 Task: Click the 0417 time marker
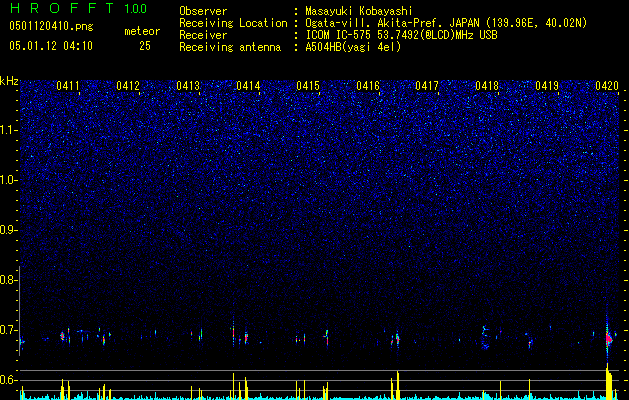tap(427, 86)
